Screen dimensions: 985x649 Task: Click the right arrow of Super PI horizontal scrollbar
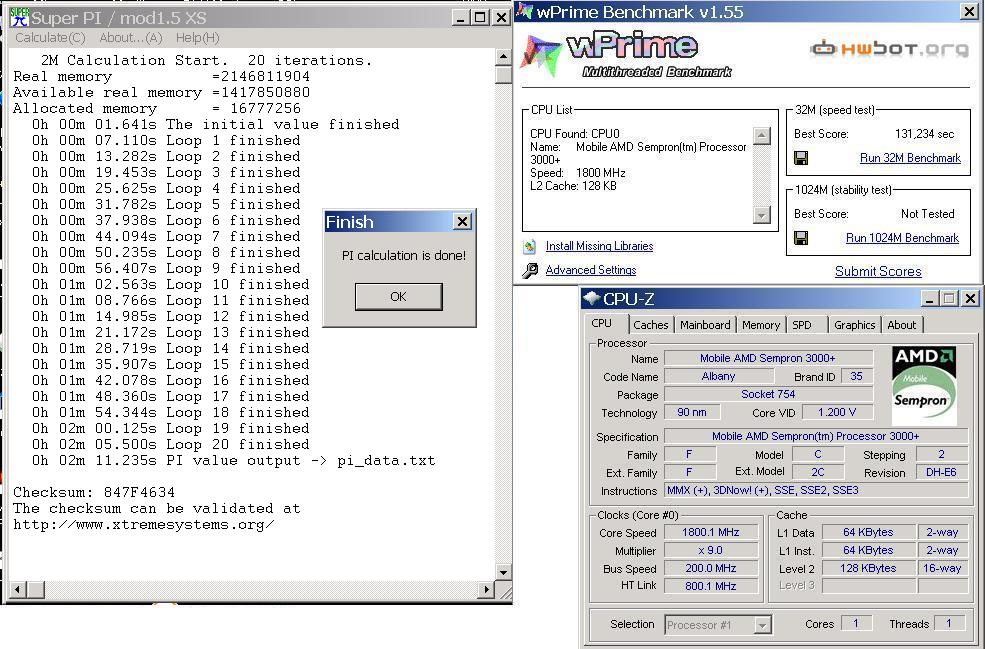pos(486,590)
